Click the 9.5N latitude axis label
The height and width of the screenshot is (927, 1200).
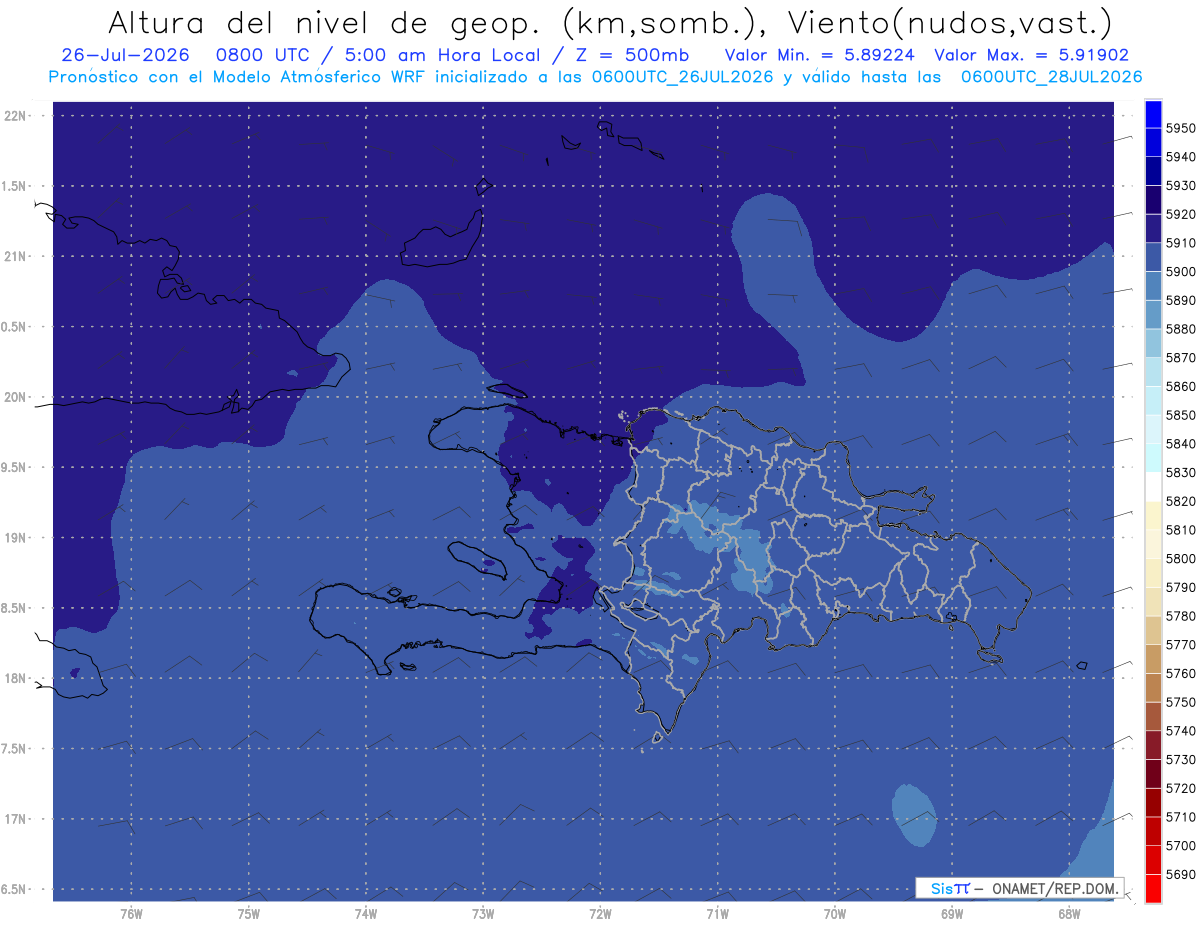point(15,467)
